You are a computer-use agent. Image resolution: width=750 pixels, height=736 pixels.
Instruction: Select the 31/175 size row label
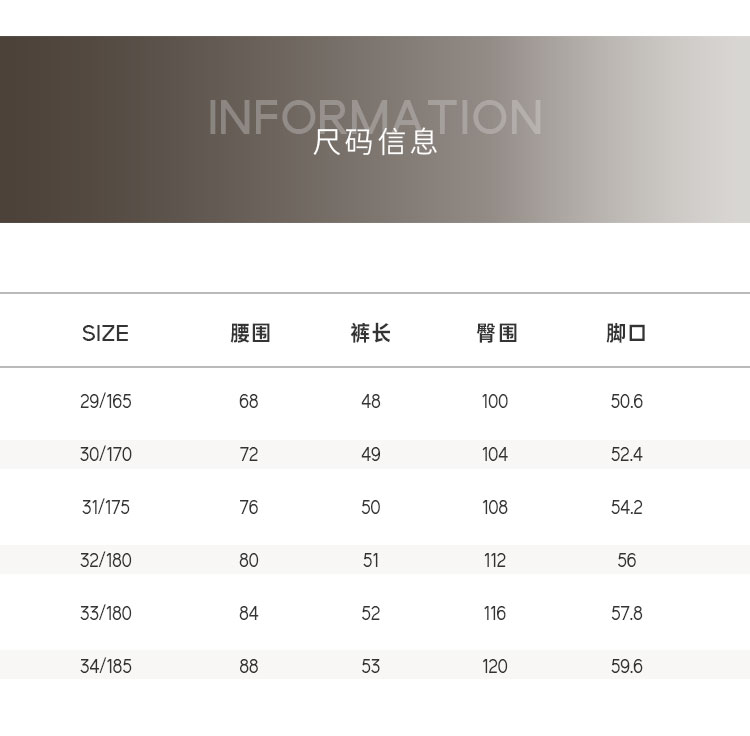(x=105, y=508)
